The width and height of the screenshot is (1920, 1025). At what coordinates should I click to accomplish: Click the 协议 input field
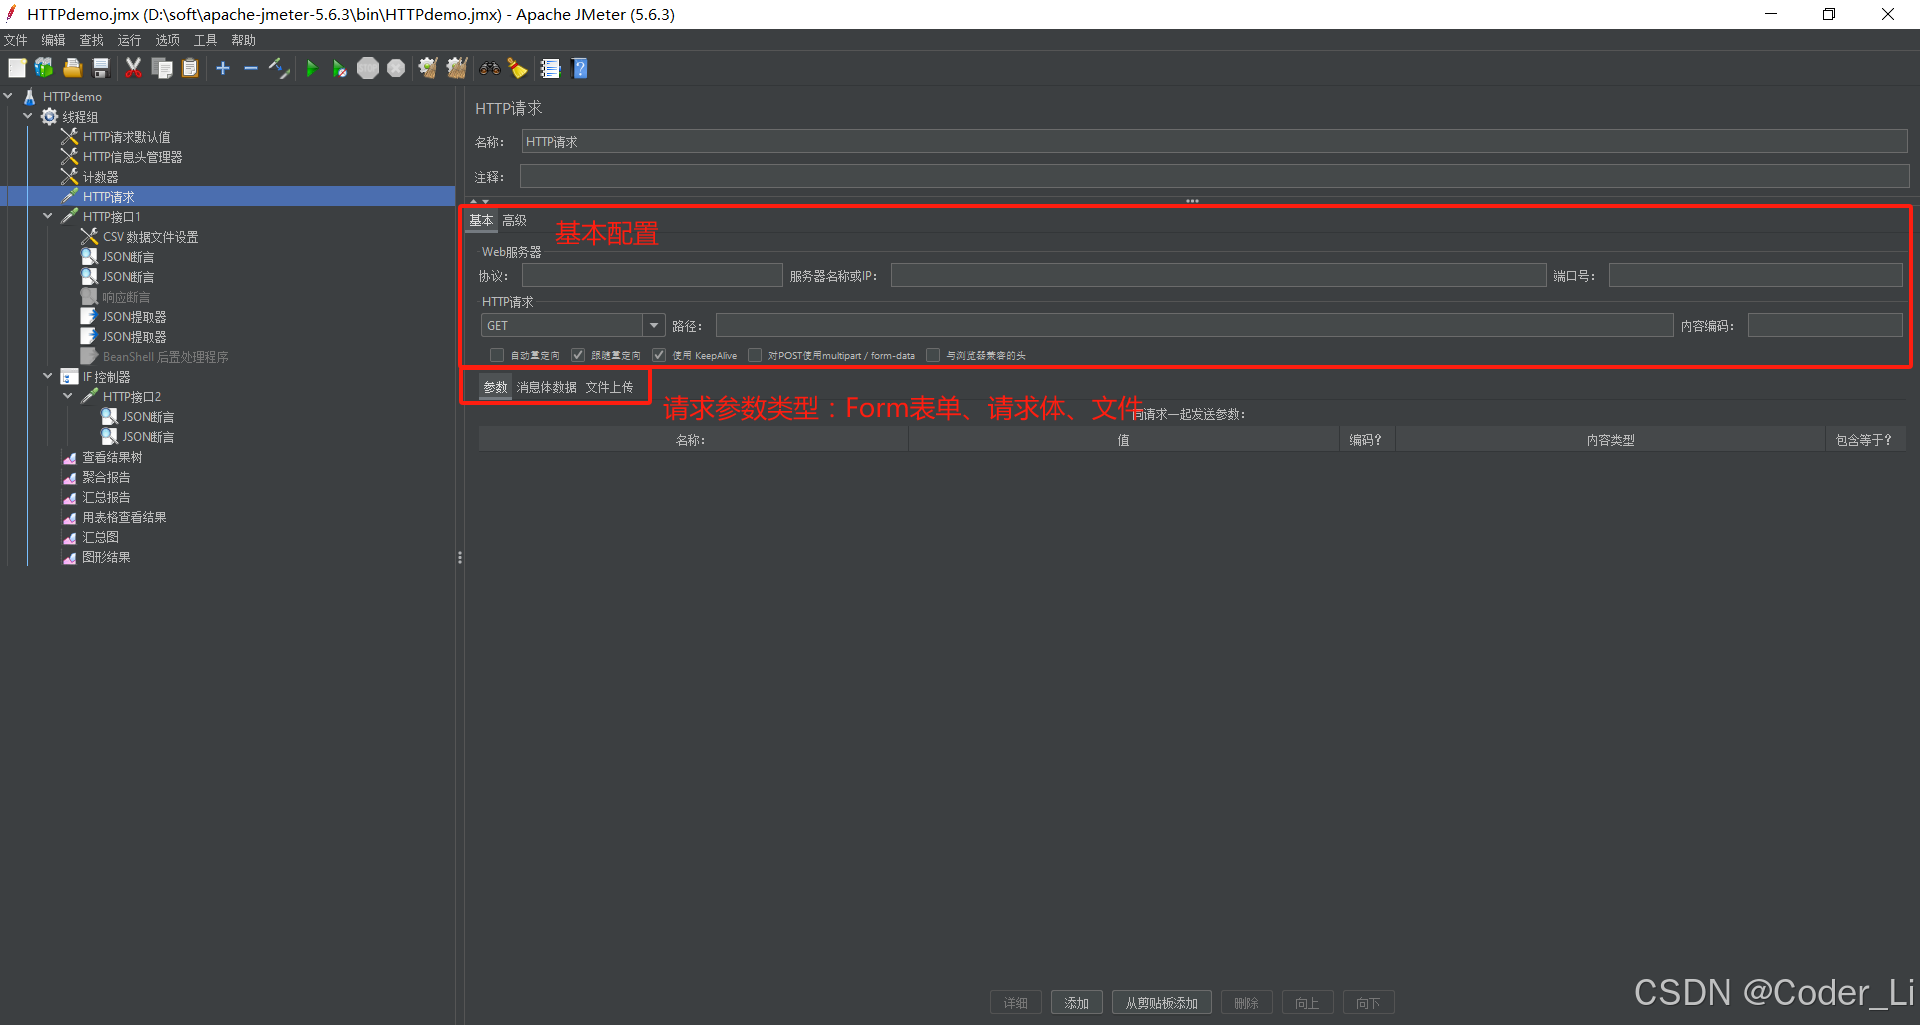[652, 276]
